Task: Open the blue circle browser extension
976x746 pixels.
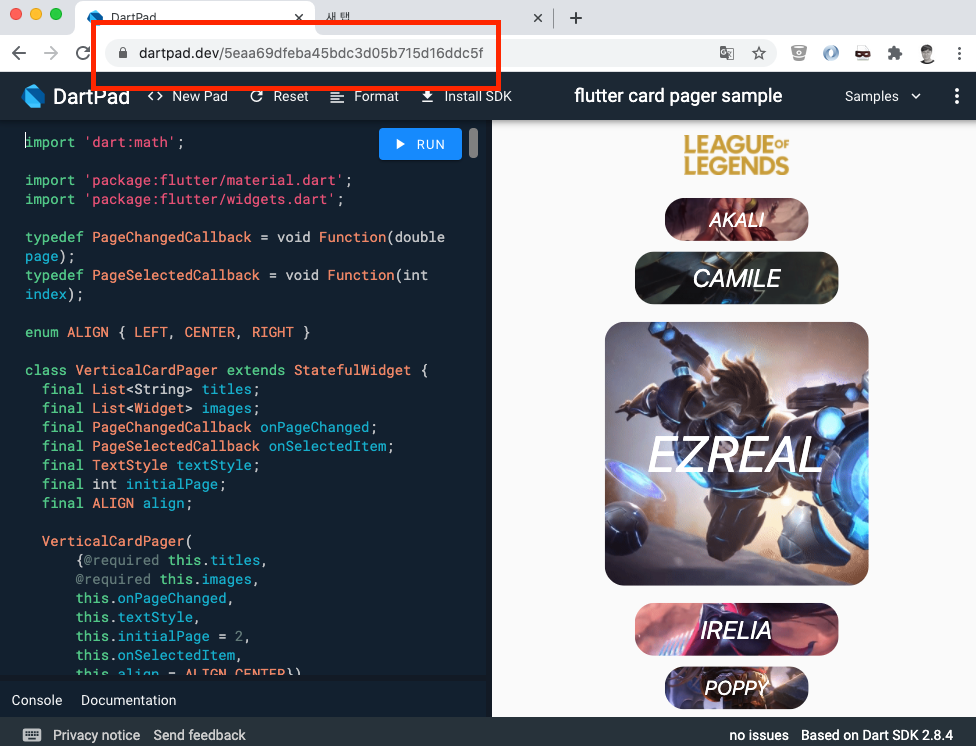Action: coord(831,53)
